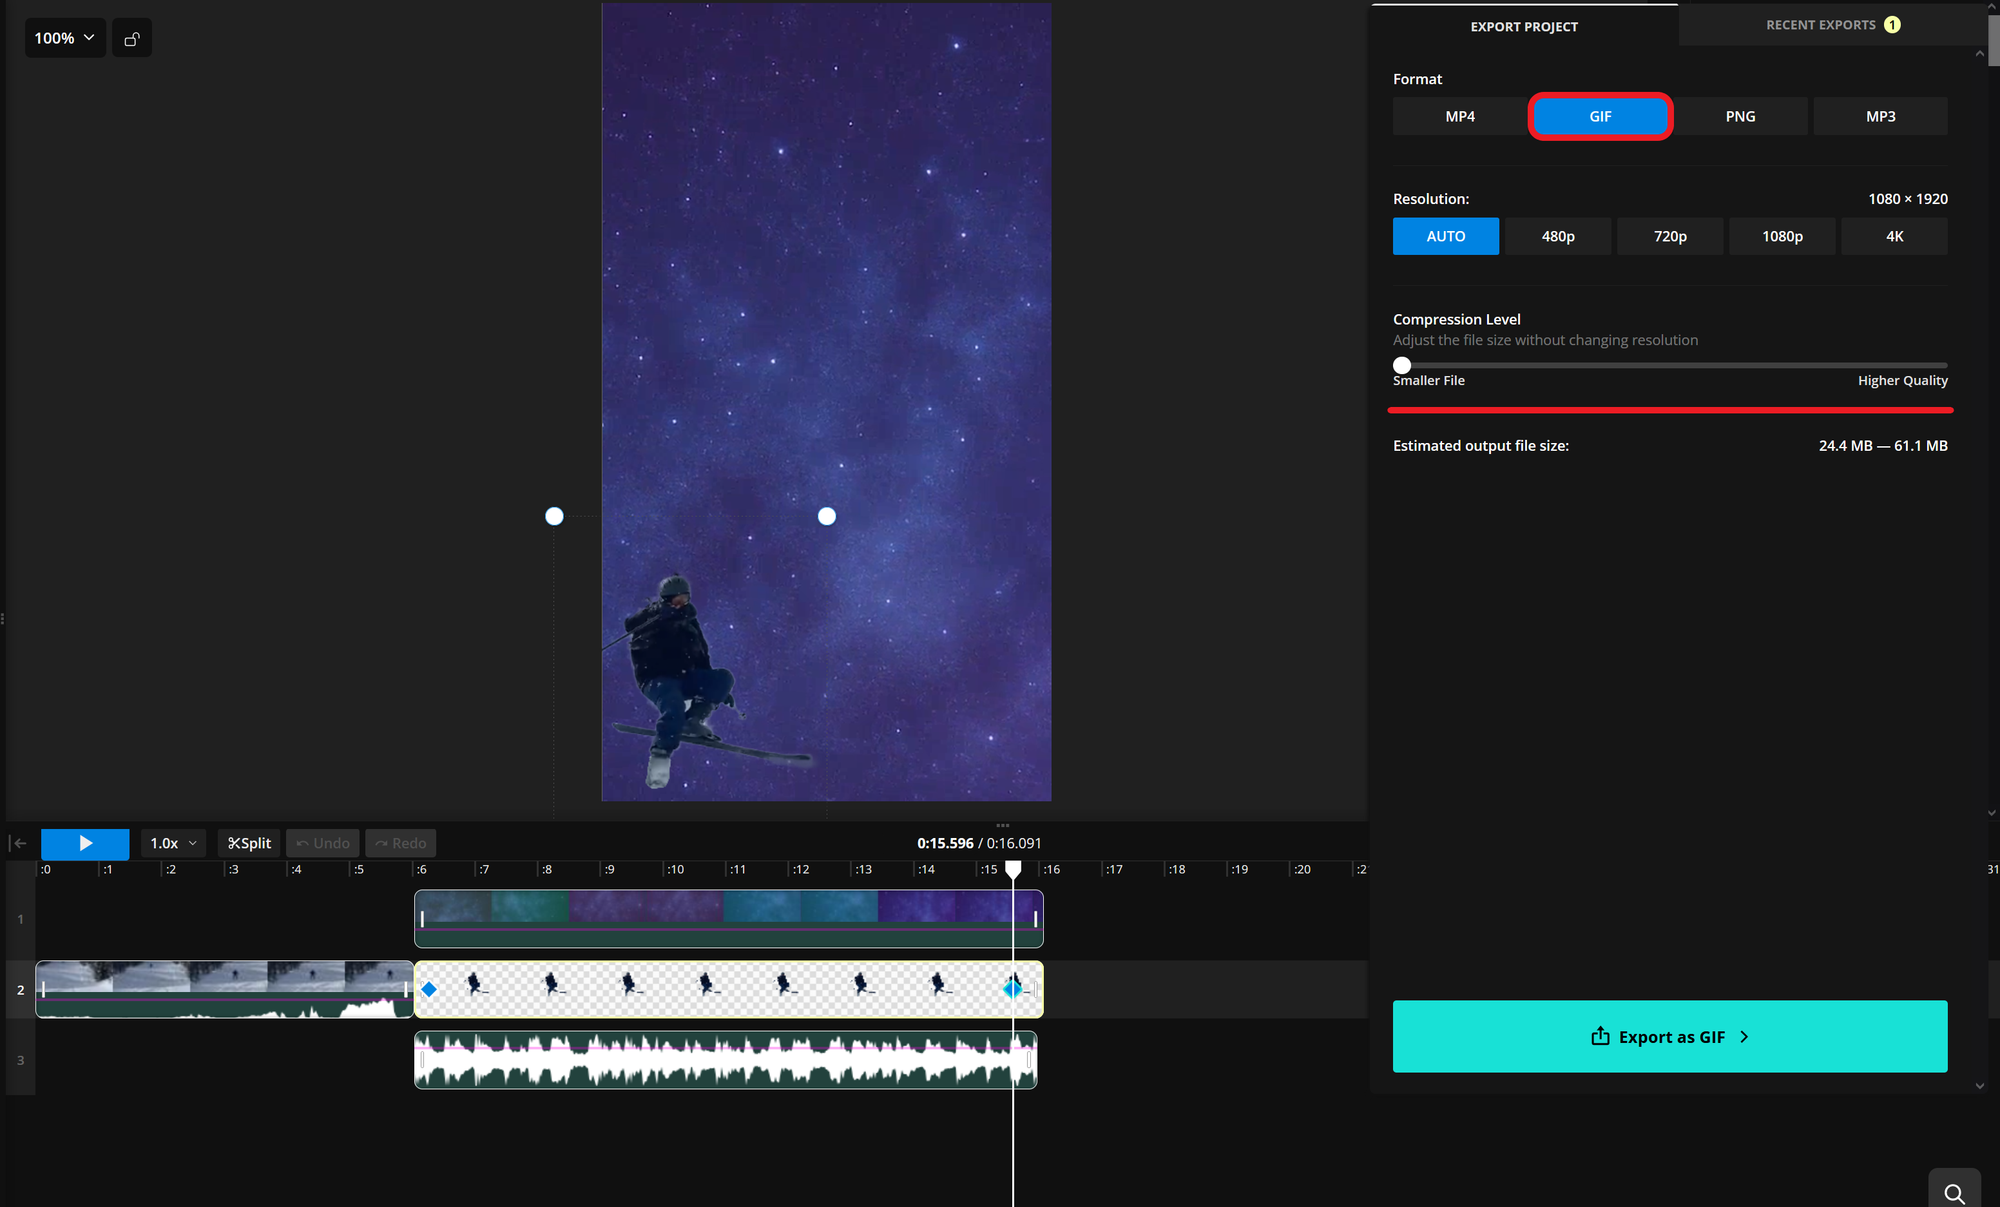2000x1207 pixels.
Task: Click the Redo arrow button
Action: click(x=400, y=843)
